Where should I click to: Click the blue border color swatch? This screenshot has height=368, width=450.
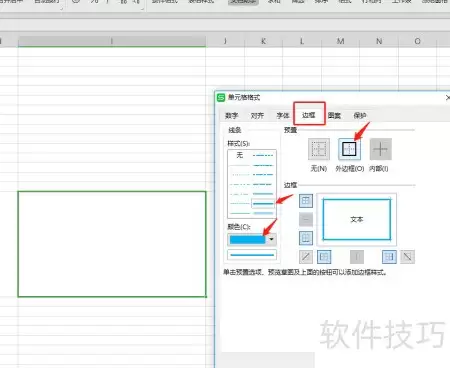[247, 239]
